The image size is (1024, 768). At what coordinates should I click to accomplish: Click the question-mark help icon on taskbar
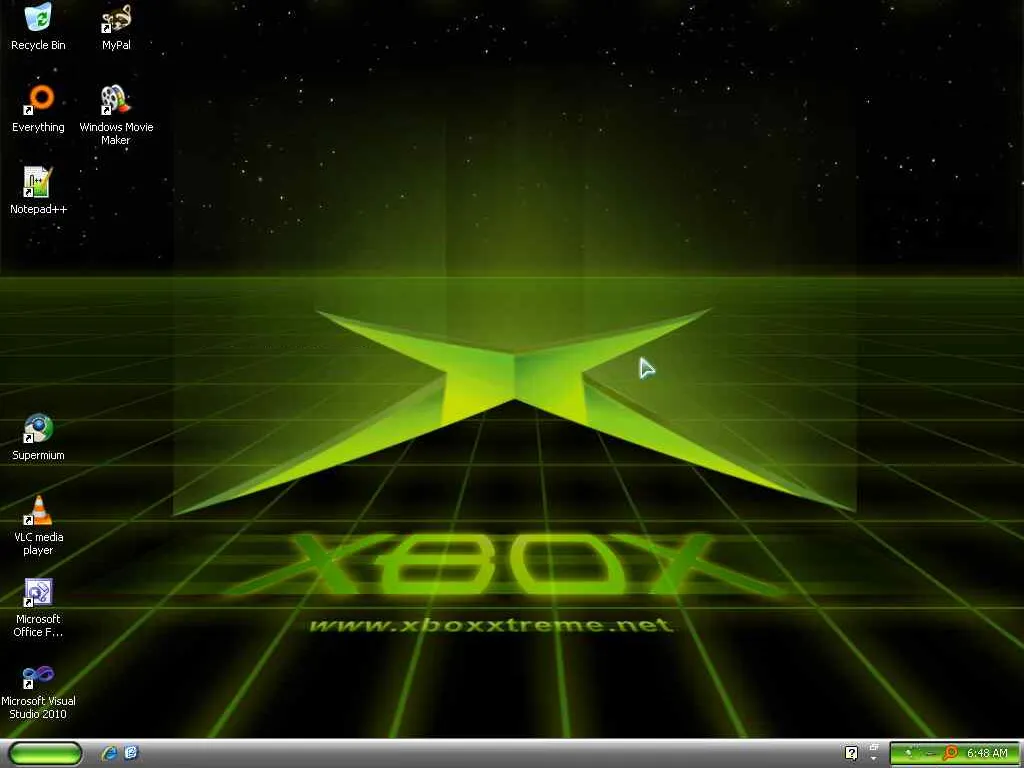pyautogui.click(x=851, y=753)
